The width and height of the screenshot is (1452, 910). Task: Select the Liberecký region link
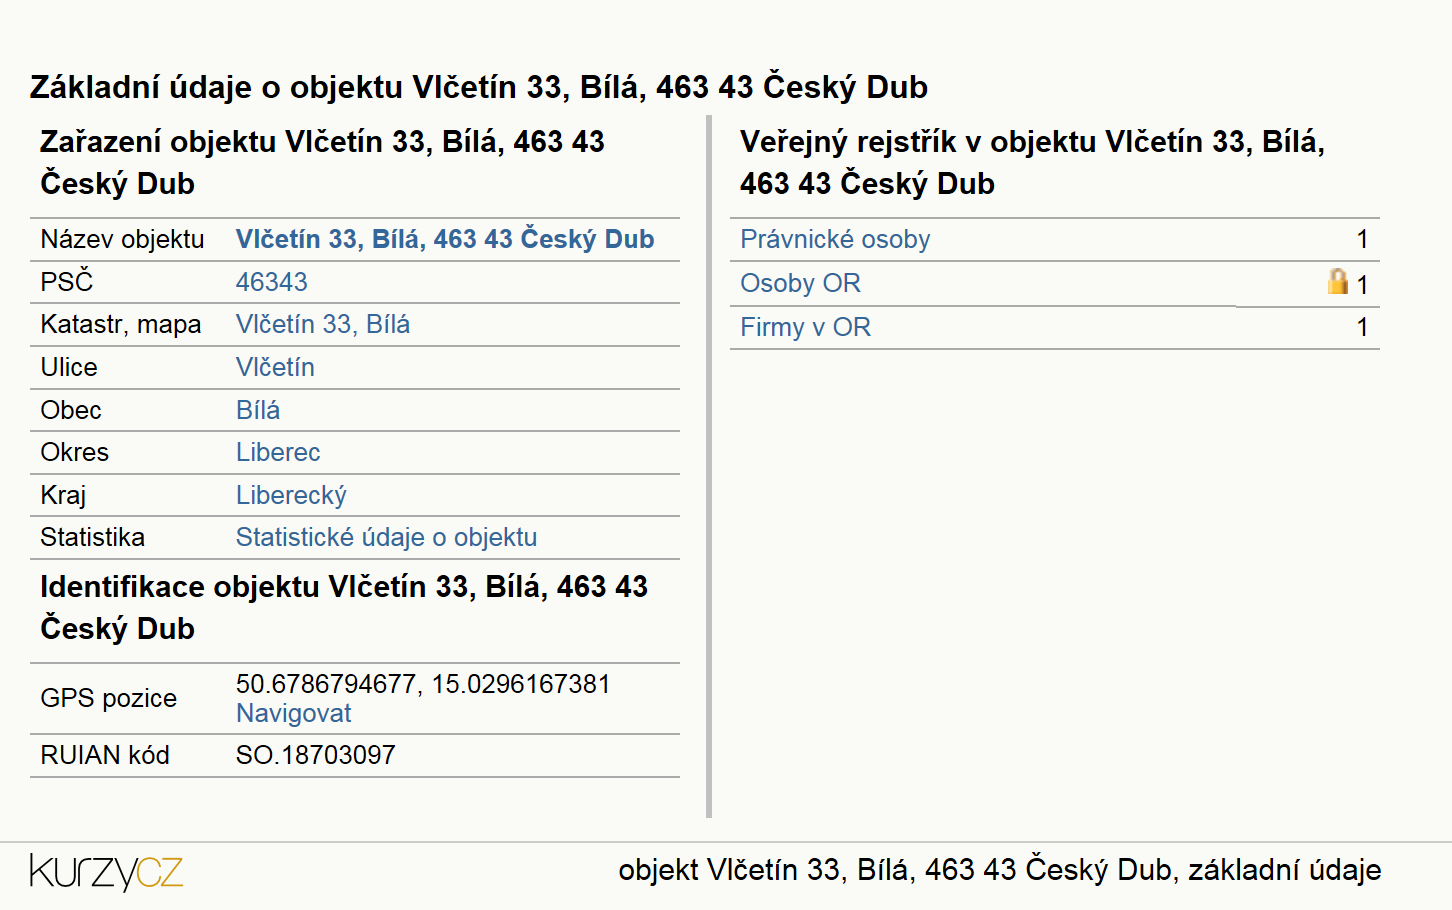291,495
